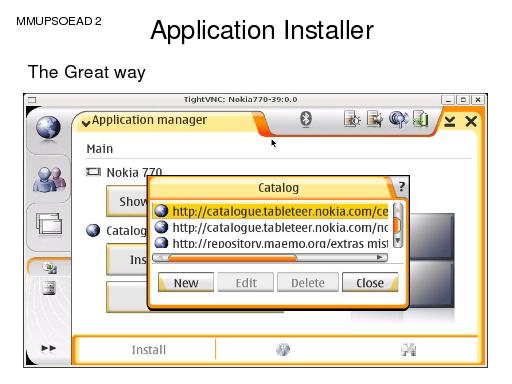The width and height of the screenshot is (512, 384).
Task: Click the Bluetooth status icon
Action: coord(306,119)
